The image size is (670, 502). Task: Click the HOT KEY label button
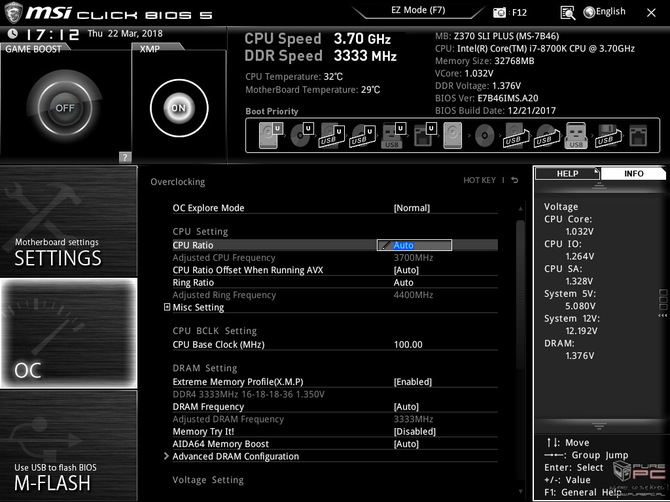click(479, 180)
